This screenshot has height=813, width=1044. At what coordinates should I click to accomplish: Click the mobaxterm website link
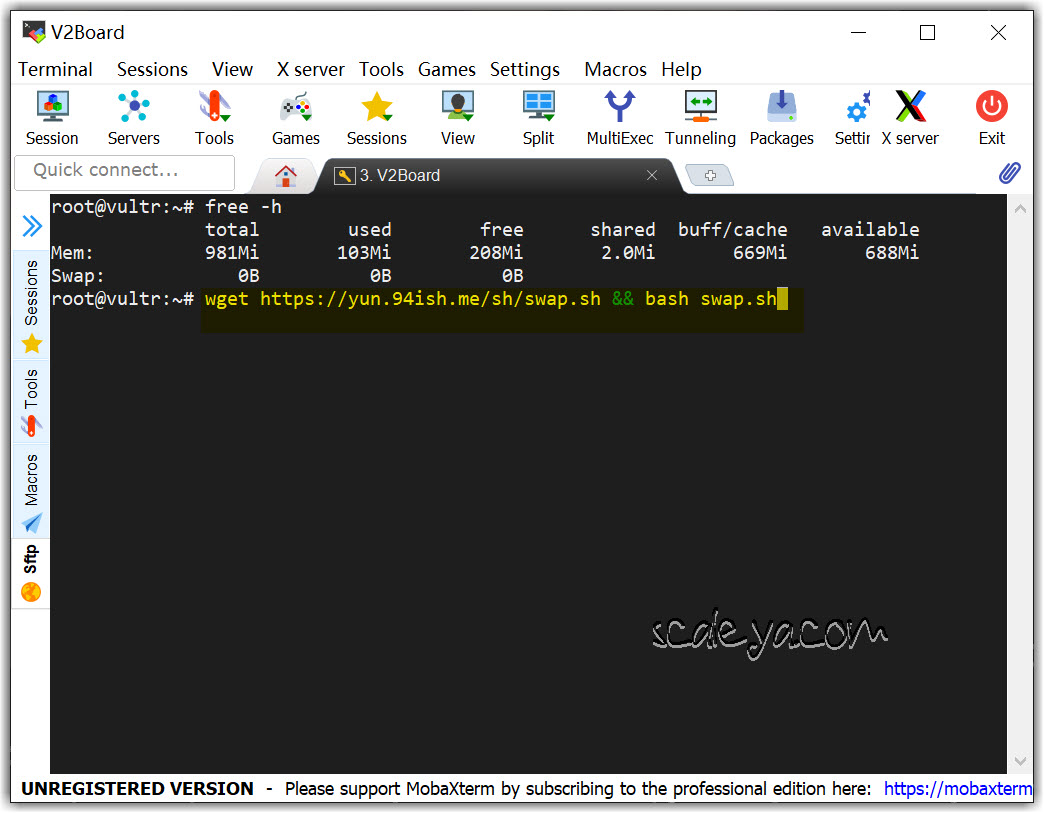click(957, 789)
